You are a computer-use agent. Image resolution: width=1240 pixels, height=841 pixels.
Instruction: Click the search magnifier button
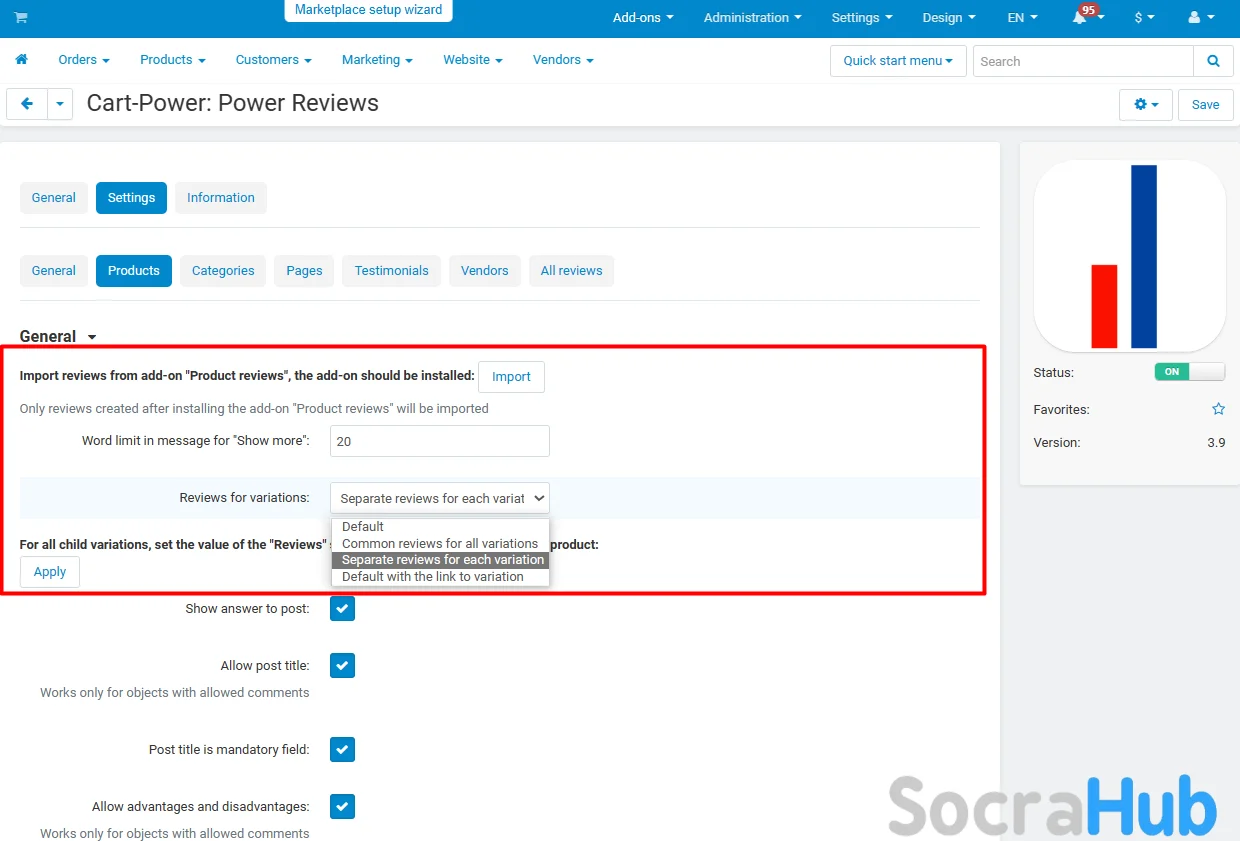click(x=1213, y=61)
